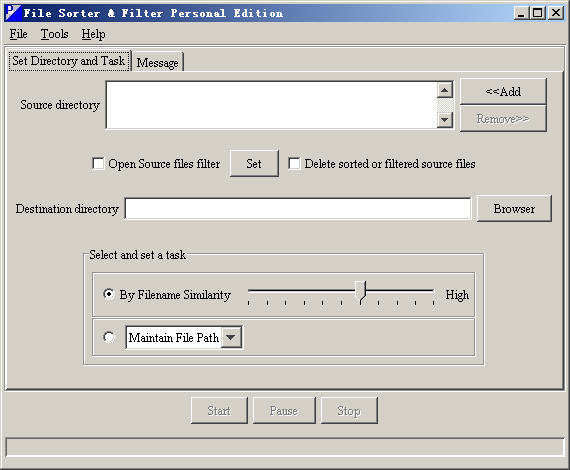This screenshot has height=470, width=570.
Task: Click the Remove>> button
Action: click(503, 118)
